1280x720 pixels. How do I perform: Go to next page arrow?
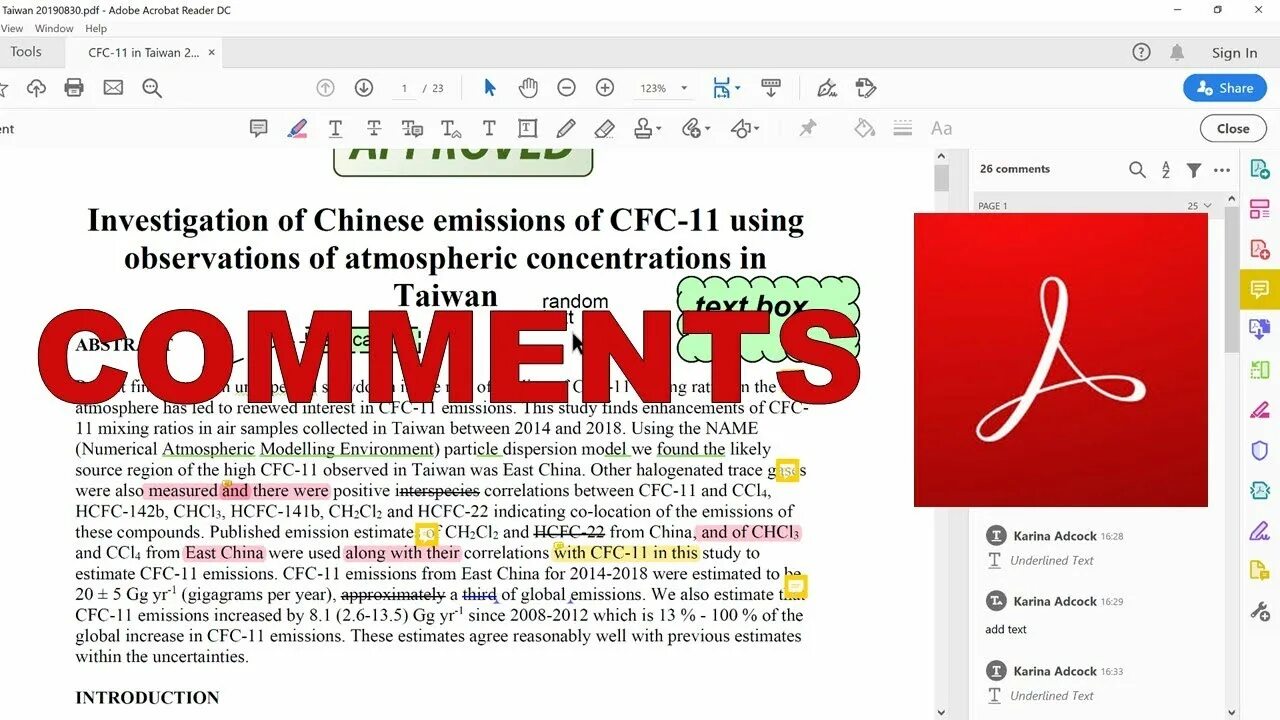pyautogui.click(x=364, y=88)
